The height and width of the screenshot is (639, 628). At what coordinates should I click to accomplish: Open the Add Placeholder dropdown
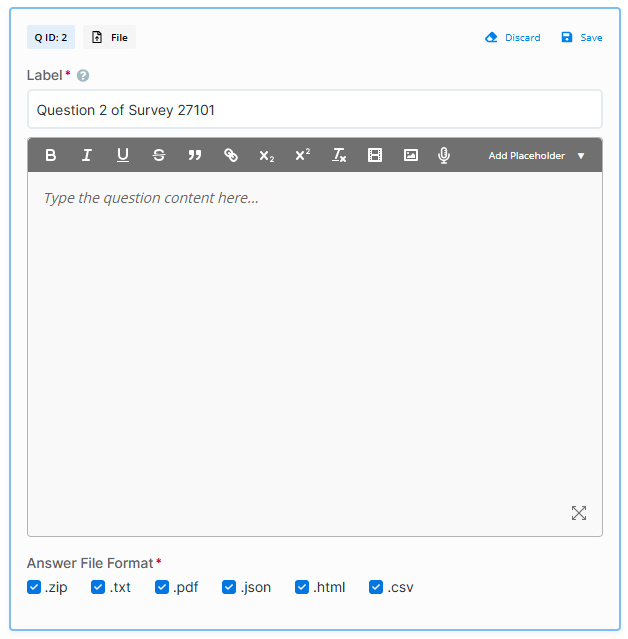pos(536,155)
